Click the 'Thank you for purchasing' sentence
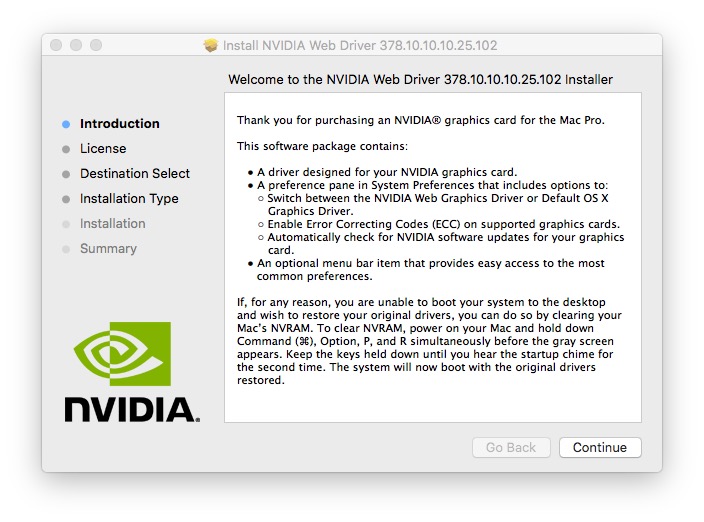Screen dimensions: 704x522 421,120
